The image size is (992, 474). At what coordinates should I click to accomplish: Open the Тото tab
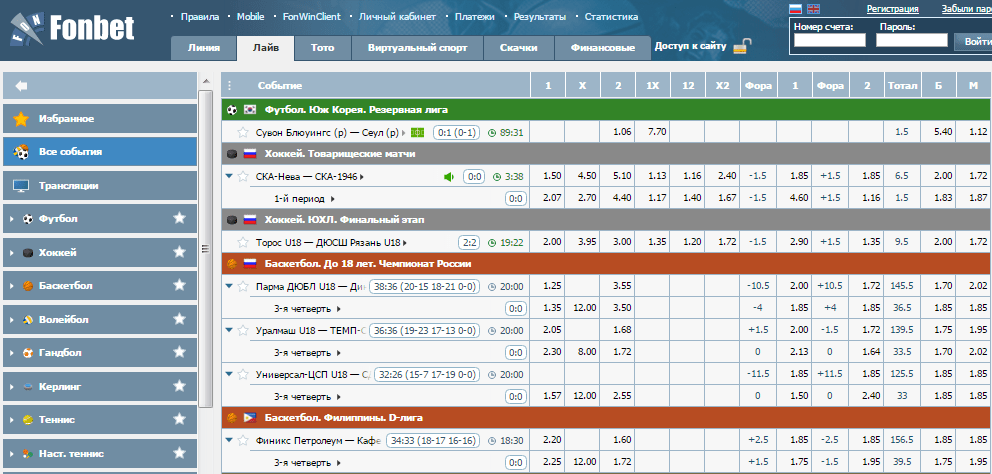pos(322,48)
